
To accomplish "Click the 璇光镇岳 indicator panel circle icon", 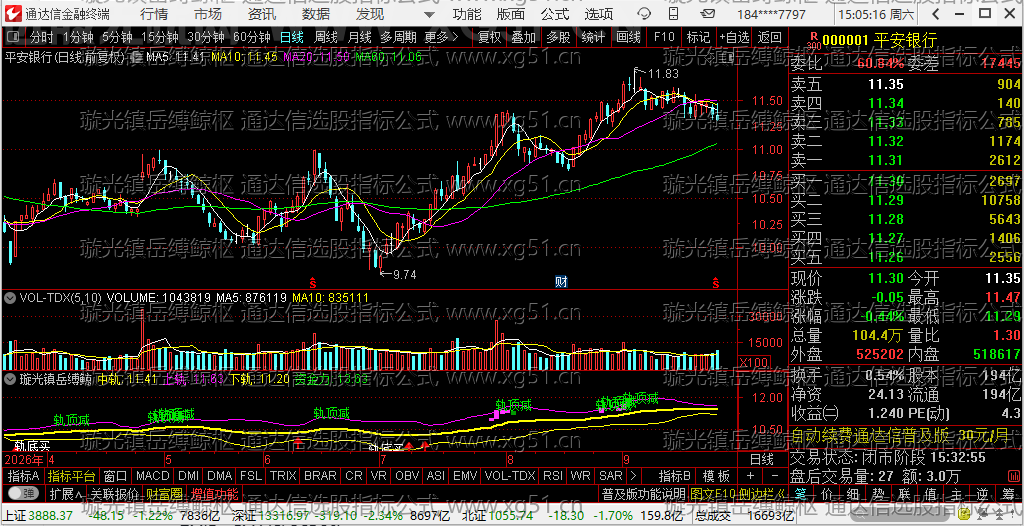I will [x=10, y=378].
